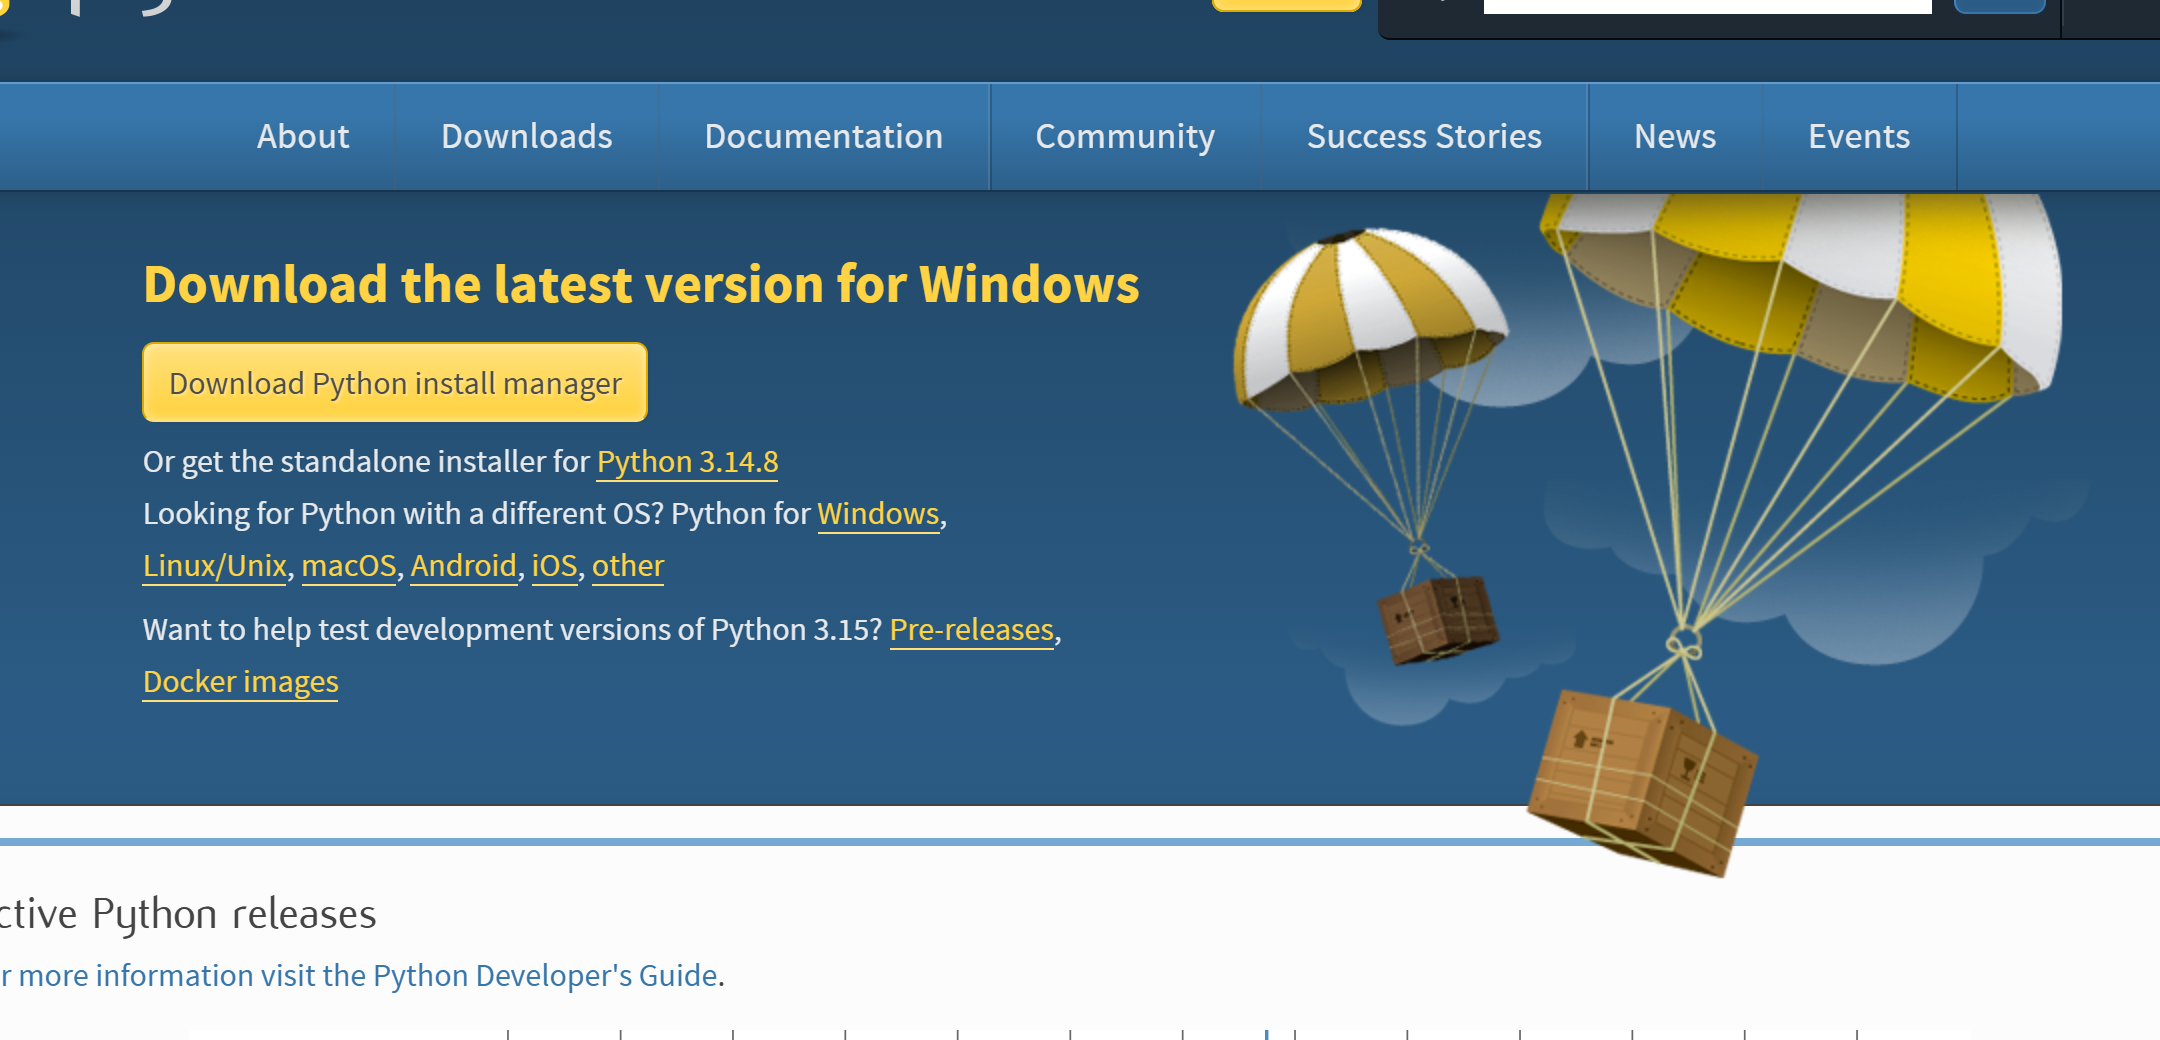
Task: Open the Pre-releases link
Action: (x=972, y=630)
